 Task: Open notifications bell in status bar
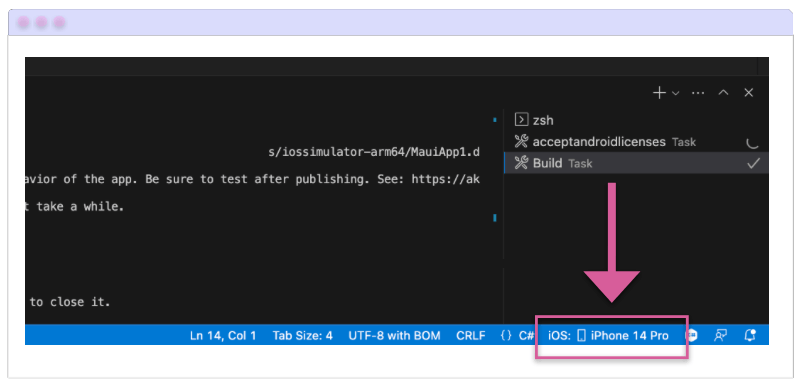750,336
